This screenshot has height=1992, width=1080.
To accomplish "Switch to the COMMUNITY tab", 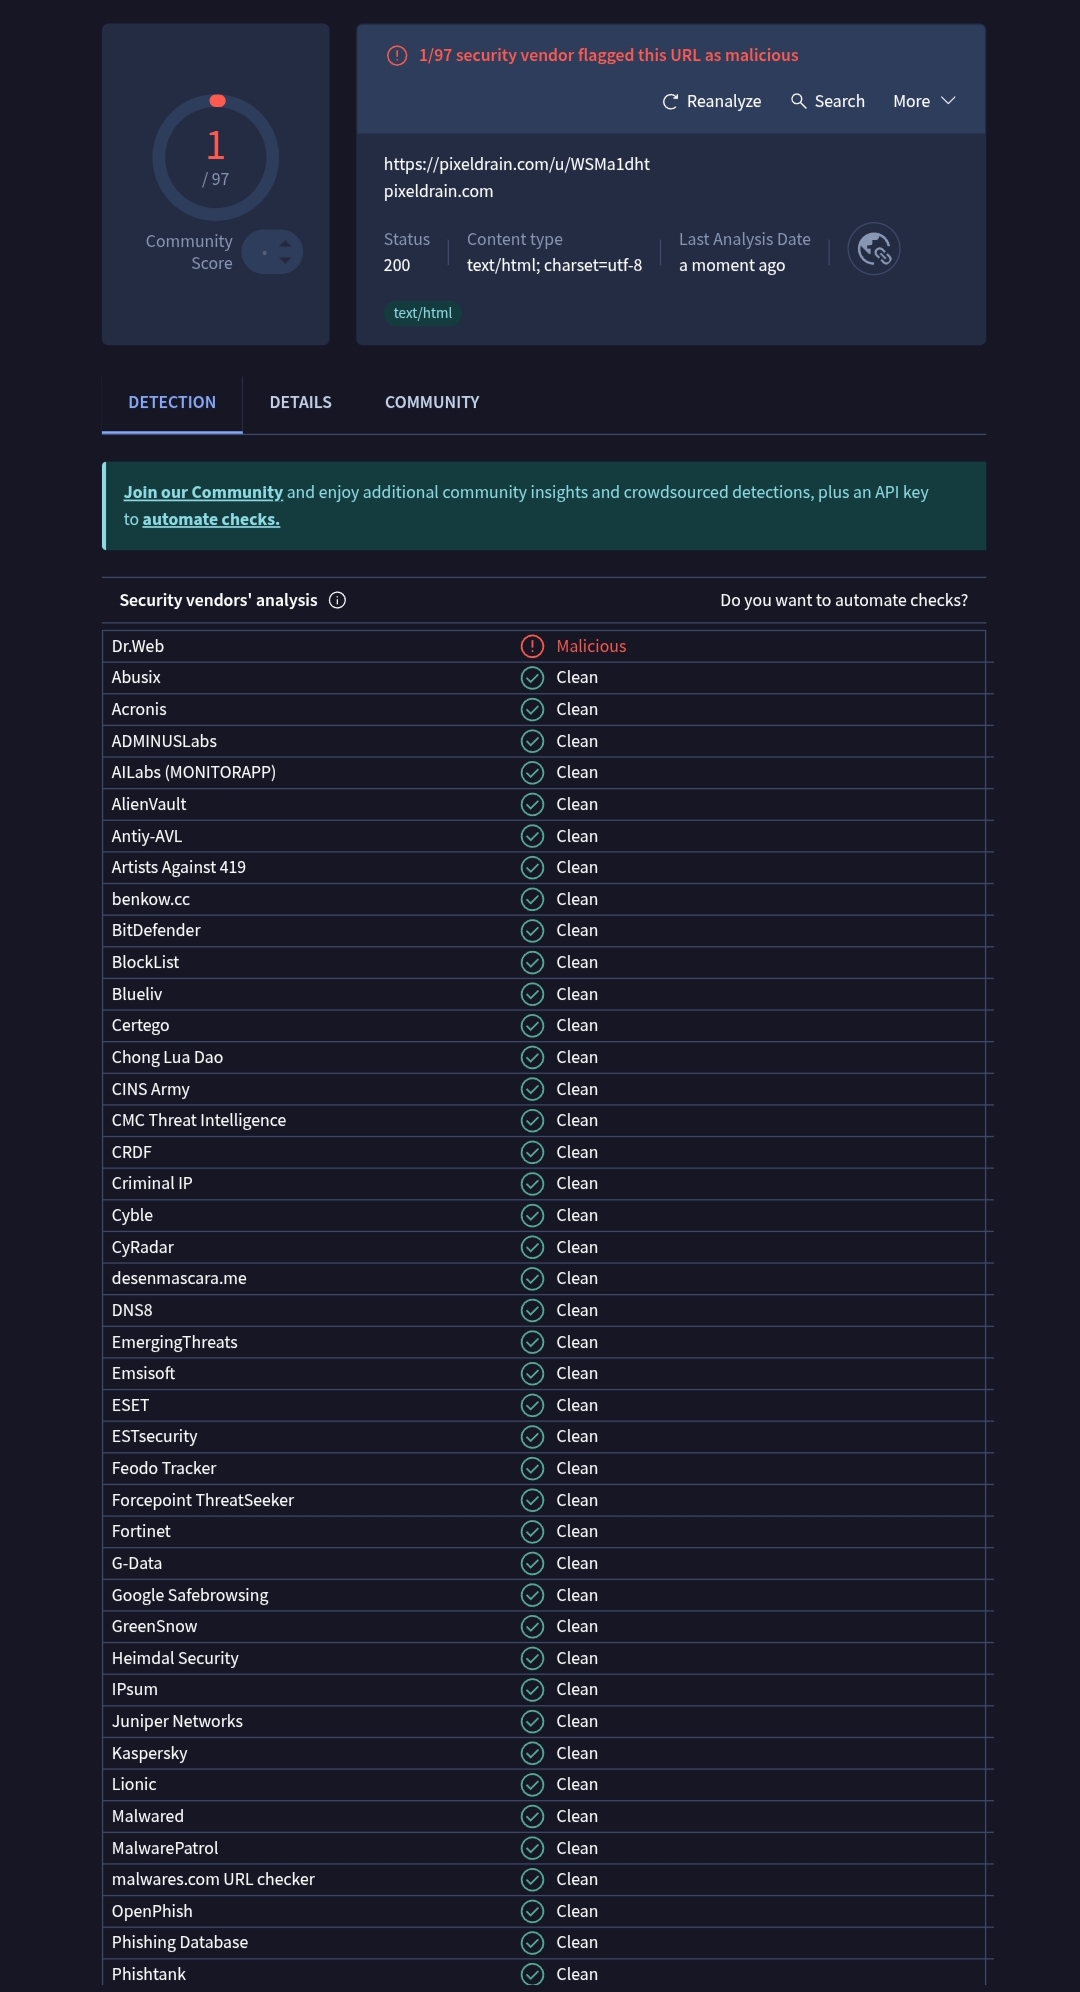I will (x=432, y=402).
